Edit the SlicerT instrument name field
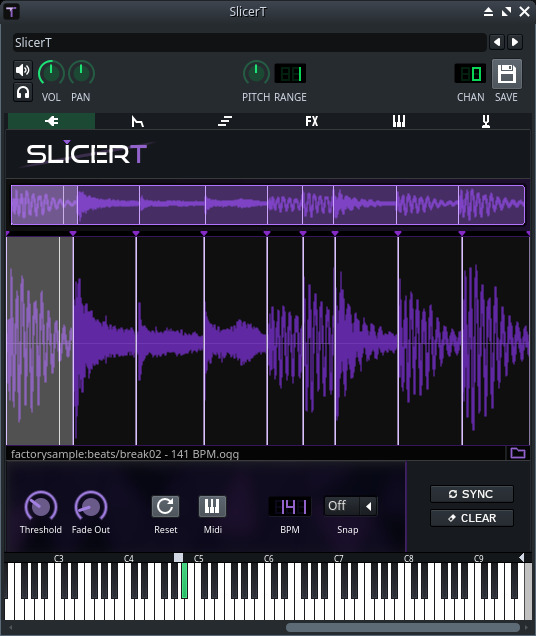Image resolution: width=536 pixels, height=636 pixels. (x=249, y=42)
